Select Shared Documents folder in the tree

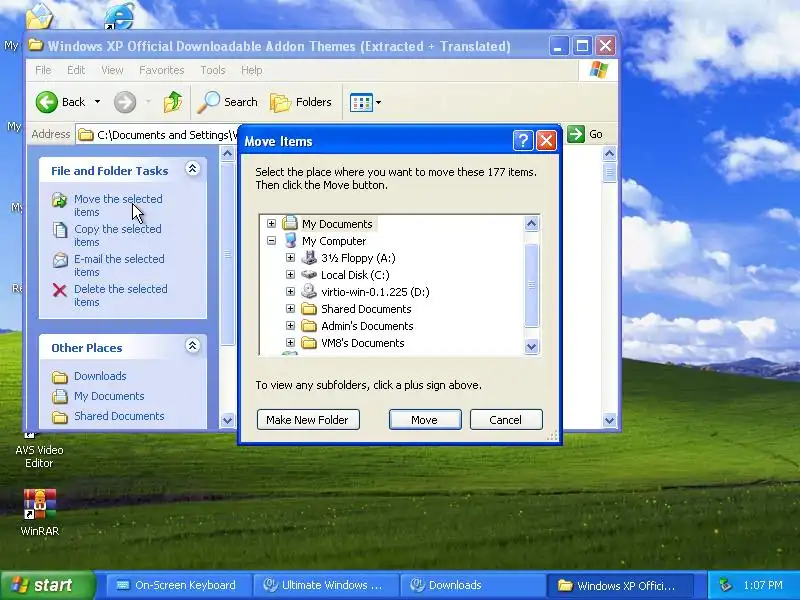click(x=366, y=309)
